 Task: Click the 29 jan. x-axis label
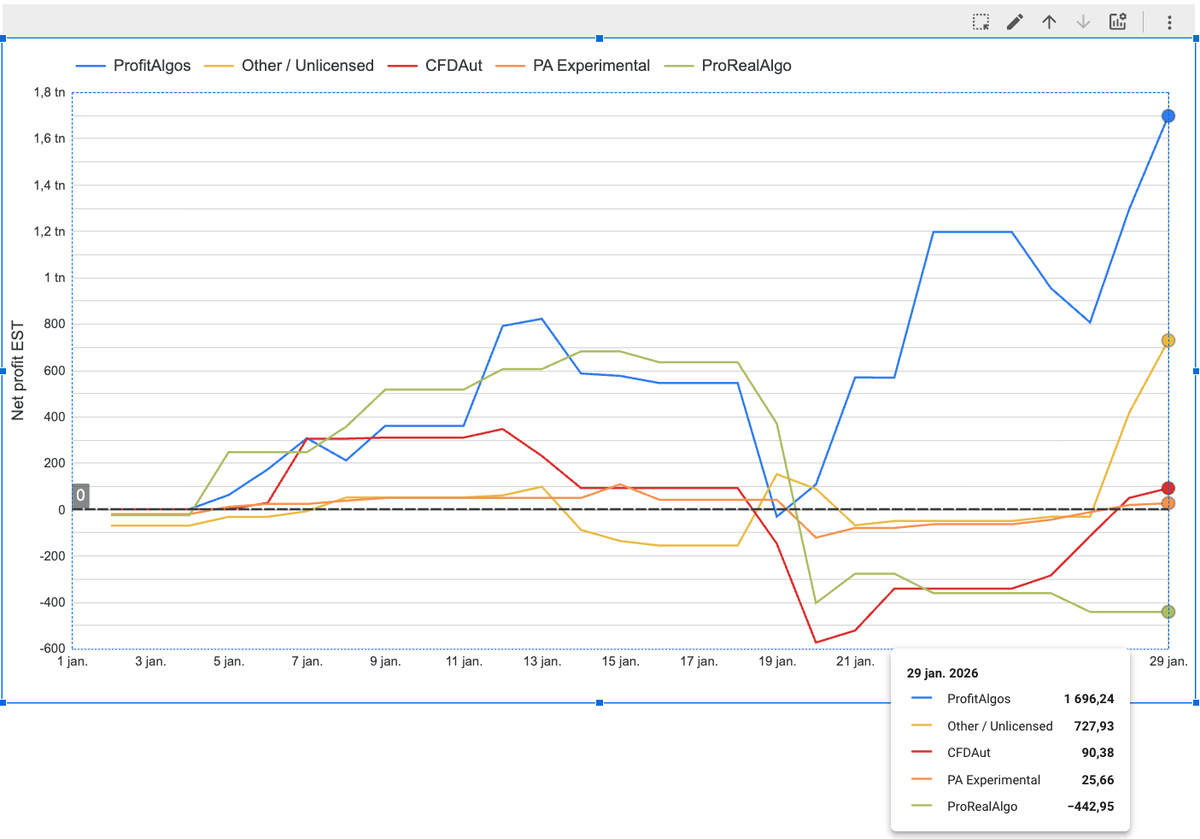[x=1168, y=662]
